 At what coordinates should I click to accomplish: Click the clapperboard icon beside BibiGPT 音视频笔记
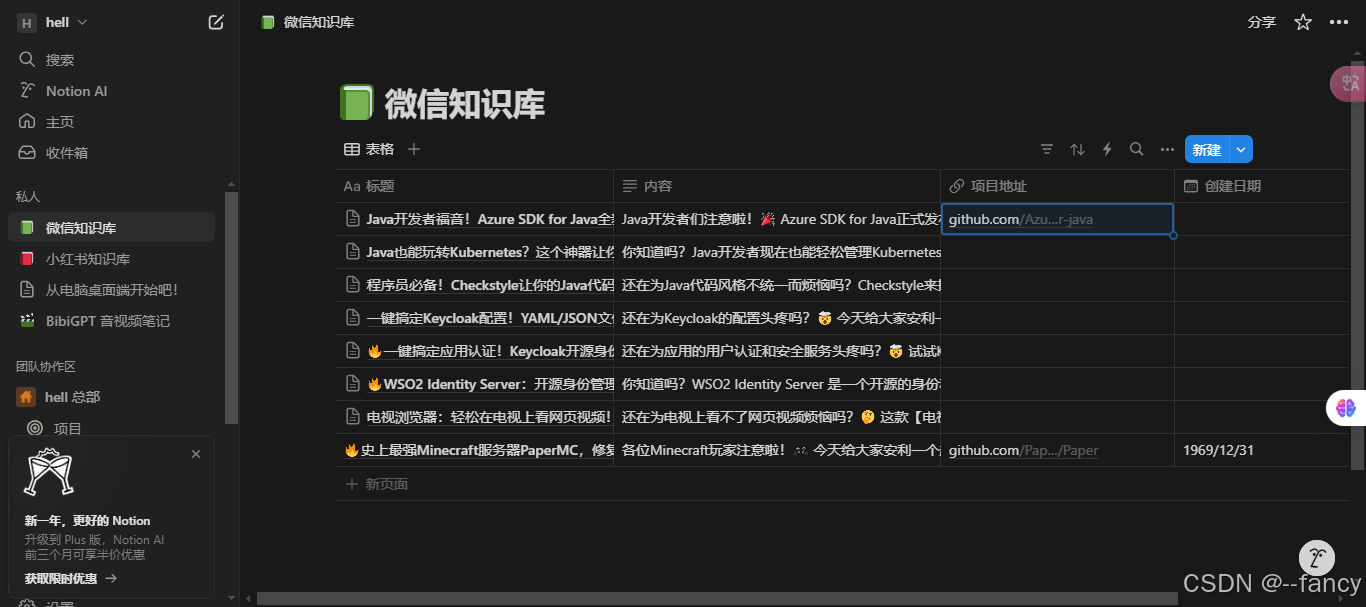[x=27, y=321]
